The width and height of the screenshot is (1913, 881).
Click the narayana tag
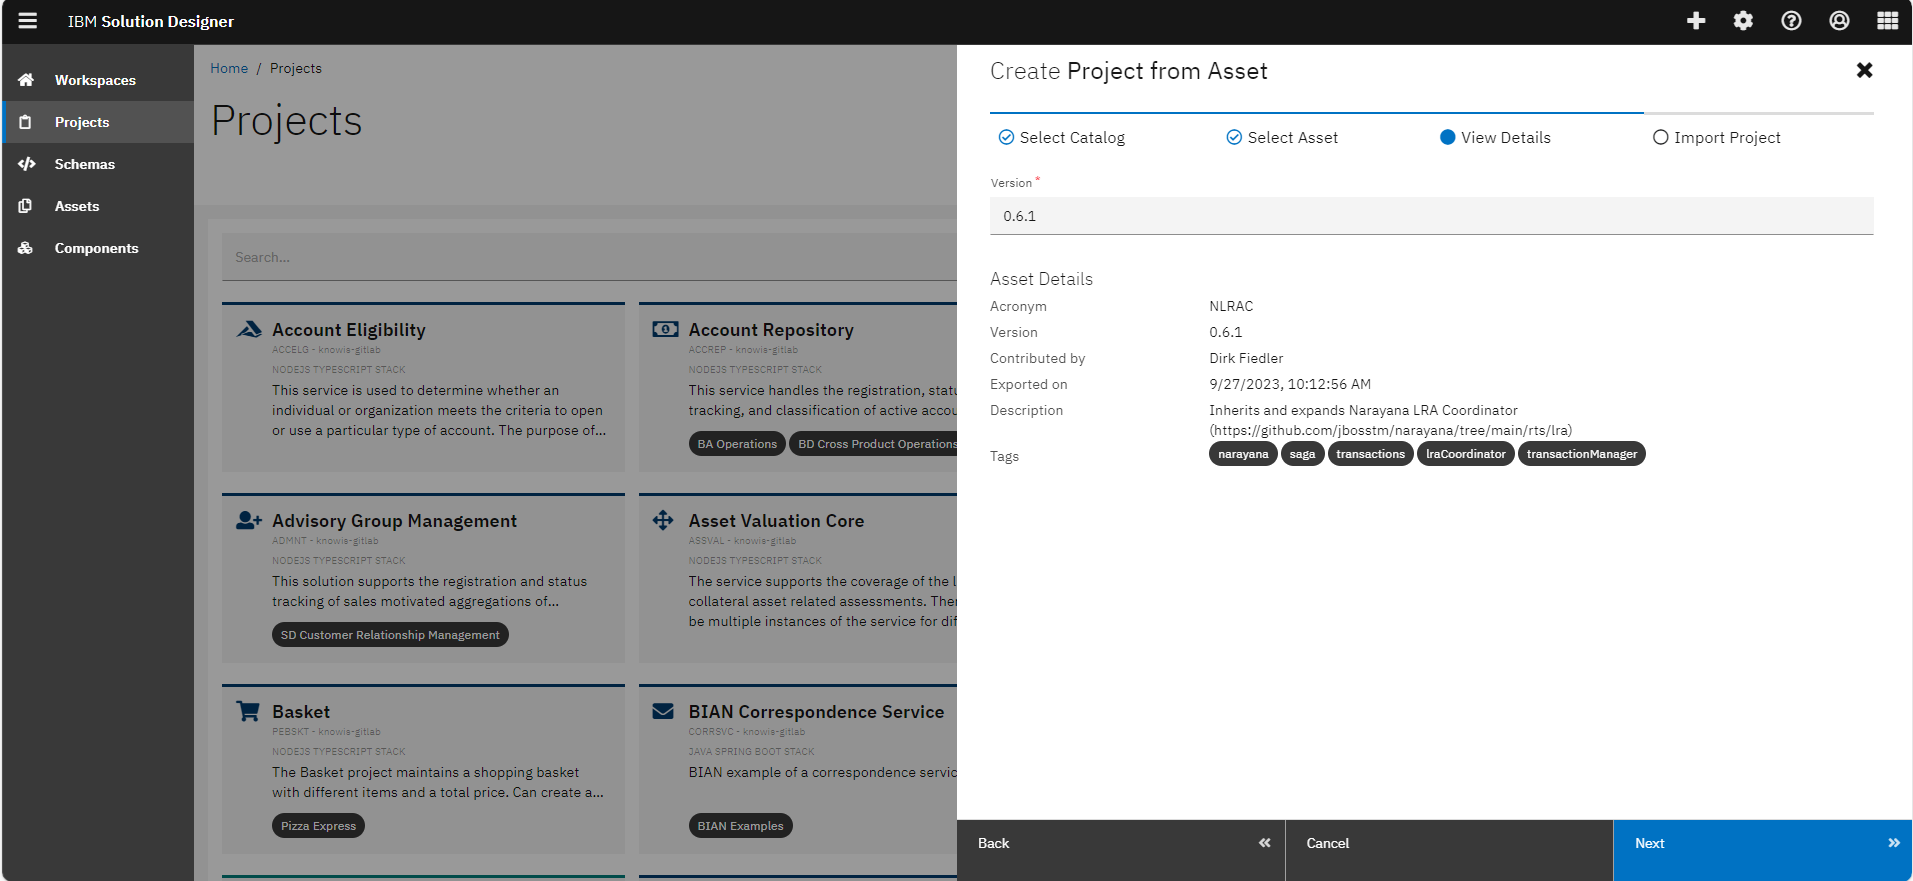click(1243, 454)
